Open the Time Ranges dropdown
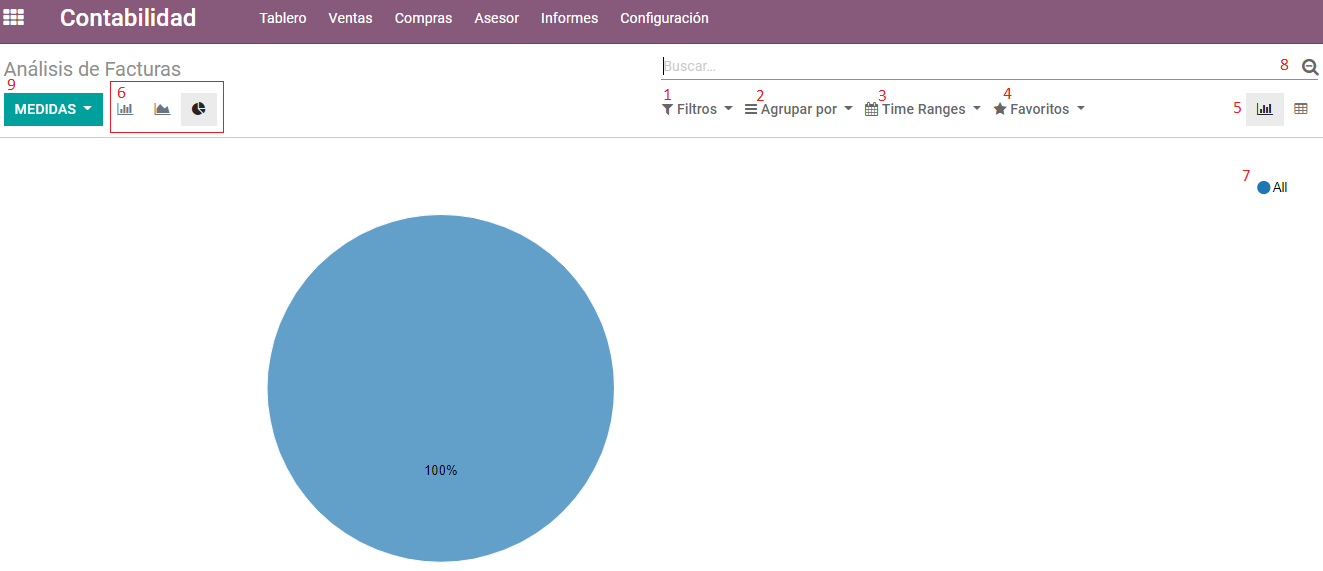 [x=922, y=109]
